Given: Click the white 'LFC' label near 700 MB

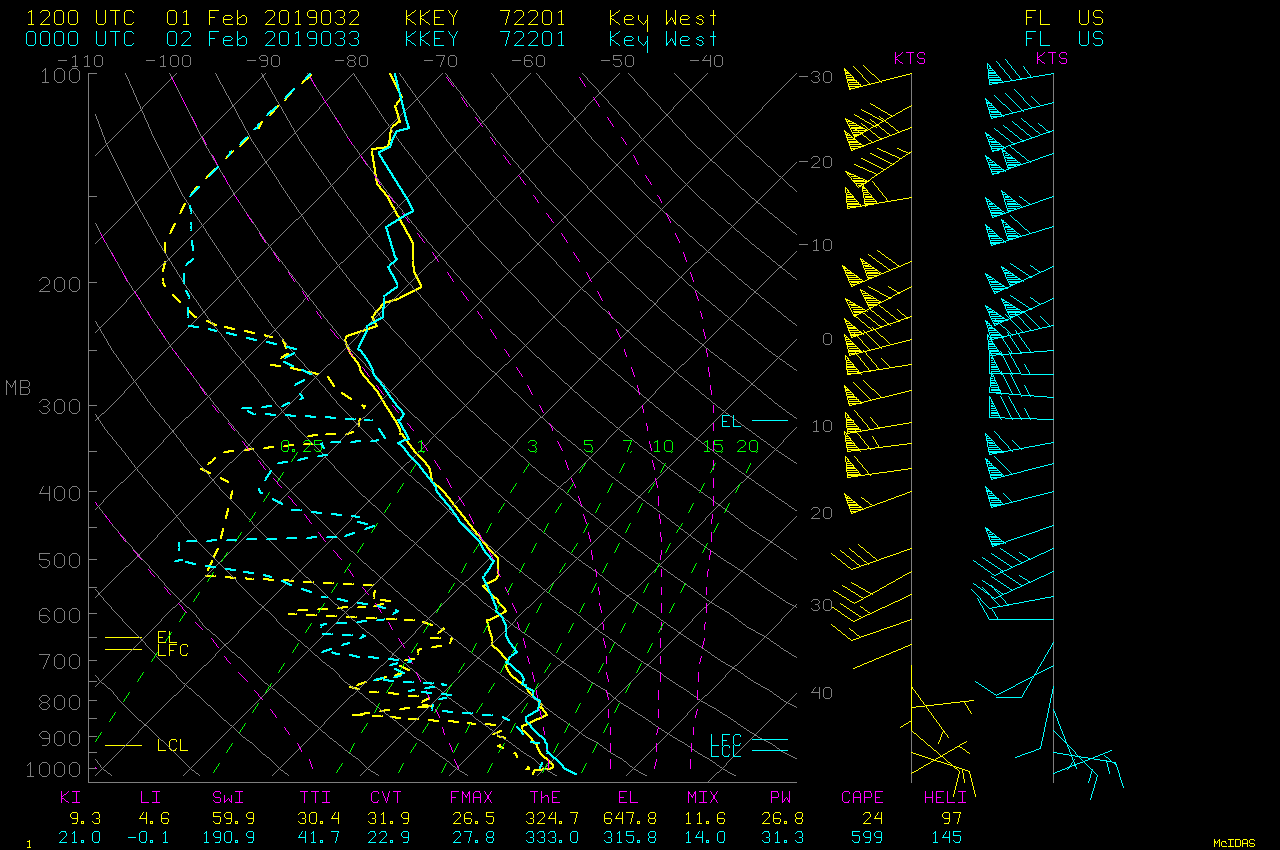Looking at the screenshot, I should [173, 651].
